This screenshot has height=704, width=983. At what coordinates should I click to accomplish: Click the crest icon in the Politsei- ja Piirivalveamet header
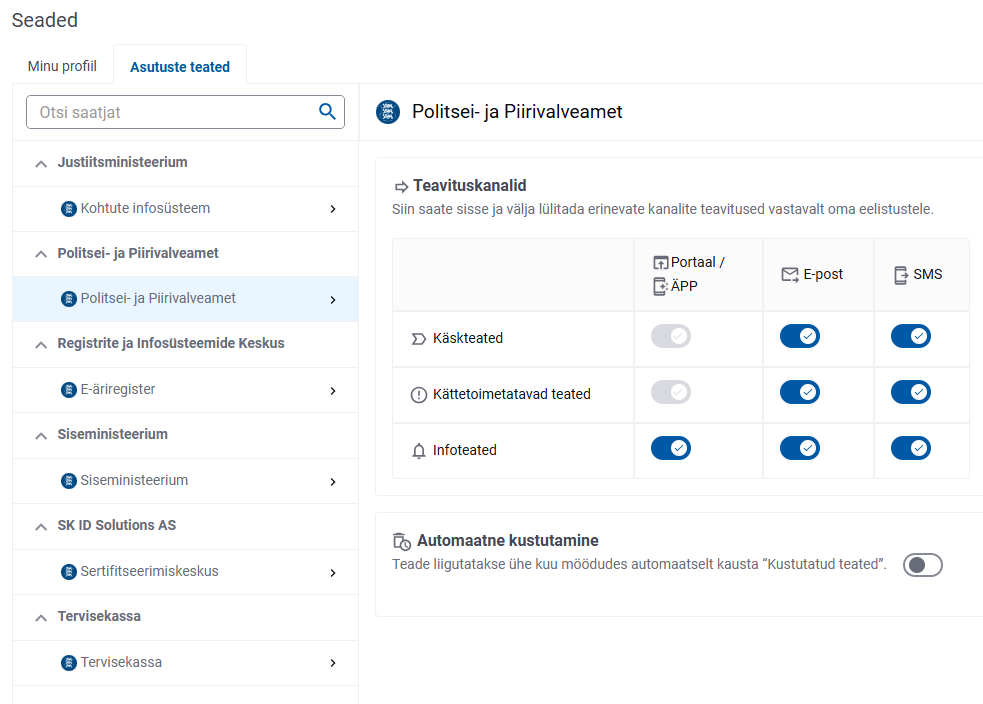click(388, 112)
